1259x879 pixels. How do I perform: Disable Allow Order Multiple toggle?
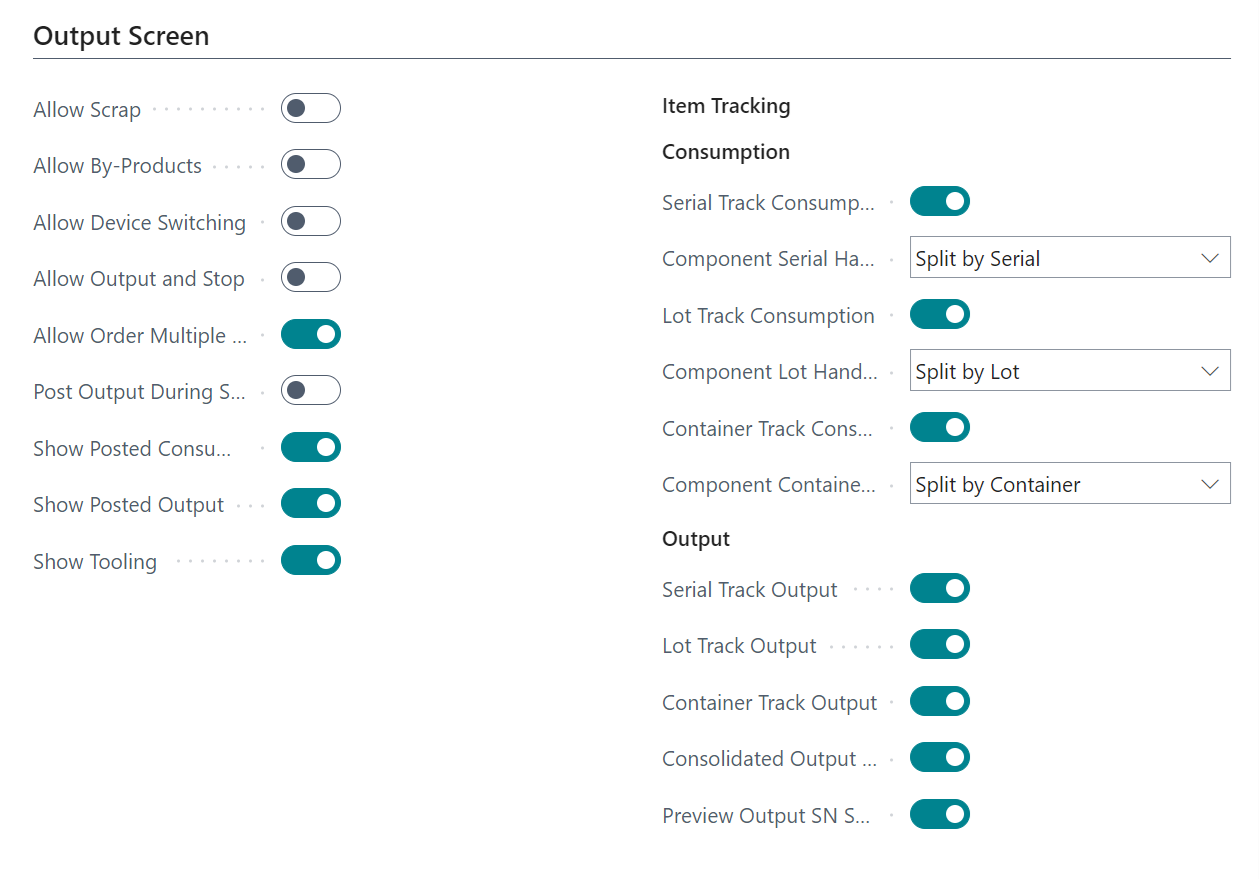(310, 335)
